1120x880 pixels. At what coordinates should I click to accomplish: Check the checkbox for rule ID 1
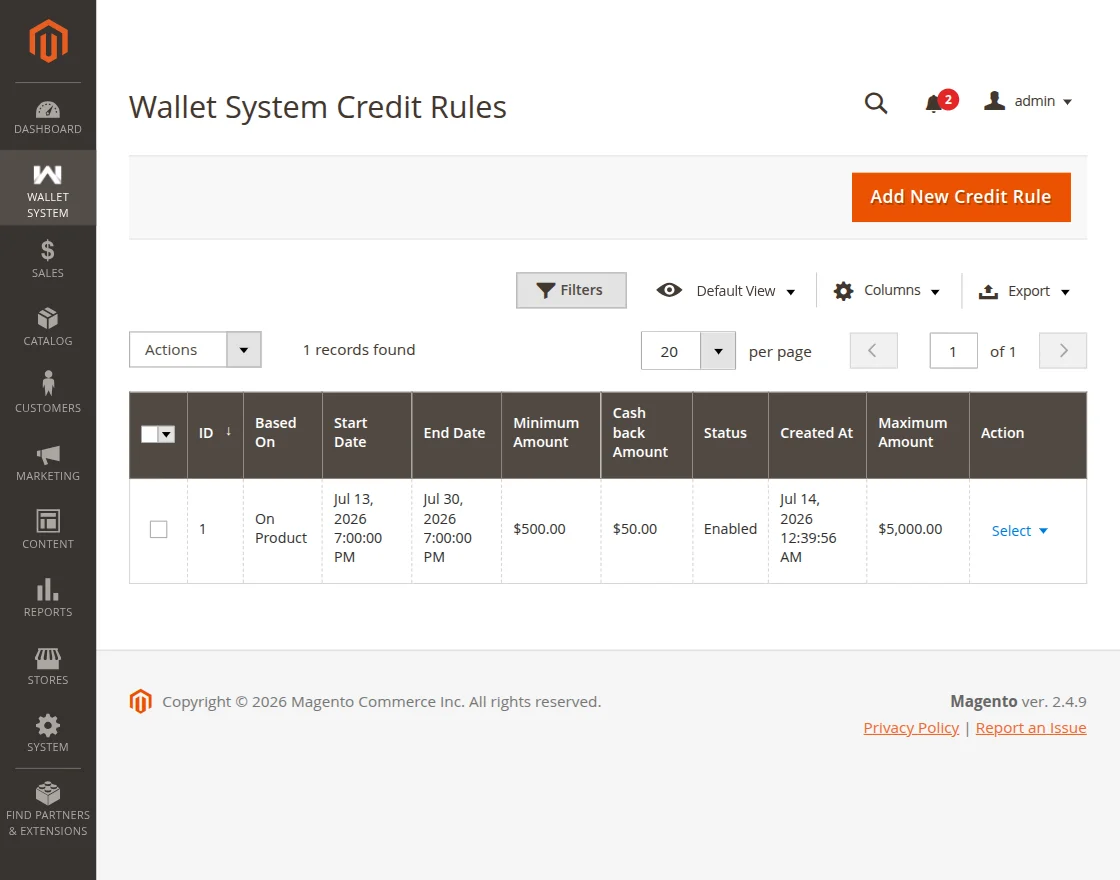pyautogui.click(x=159, y=529)
